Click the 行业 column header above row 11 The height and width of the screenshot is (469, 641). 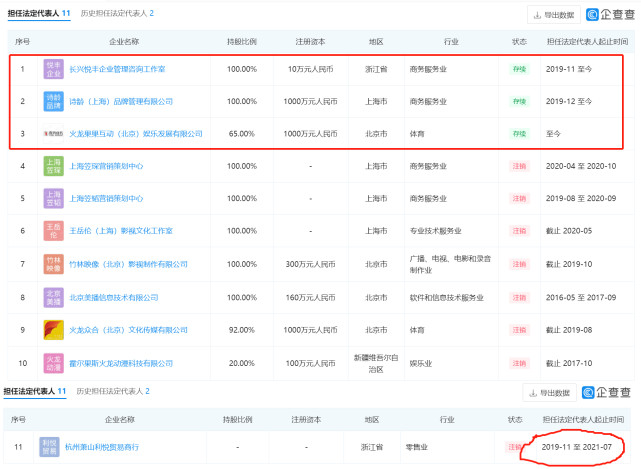tap(447, 420)
